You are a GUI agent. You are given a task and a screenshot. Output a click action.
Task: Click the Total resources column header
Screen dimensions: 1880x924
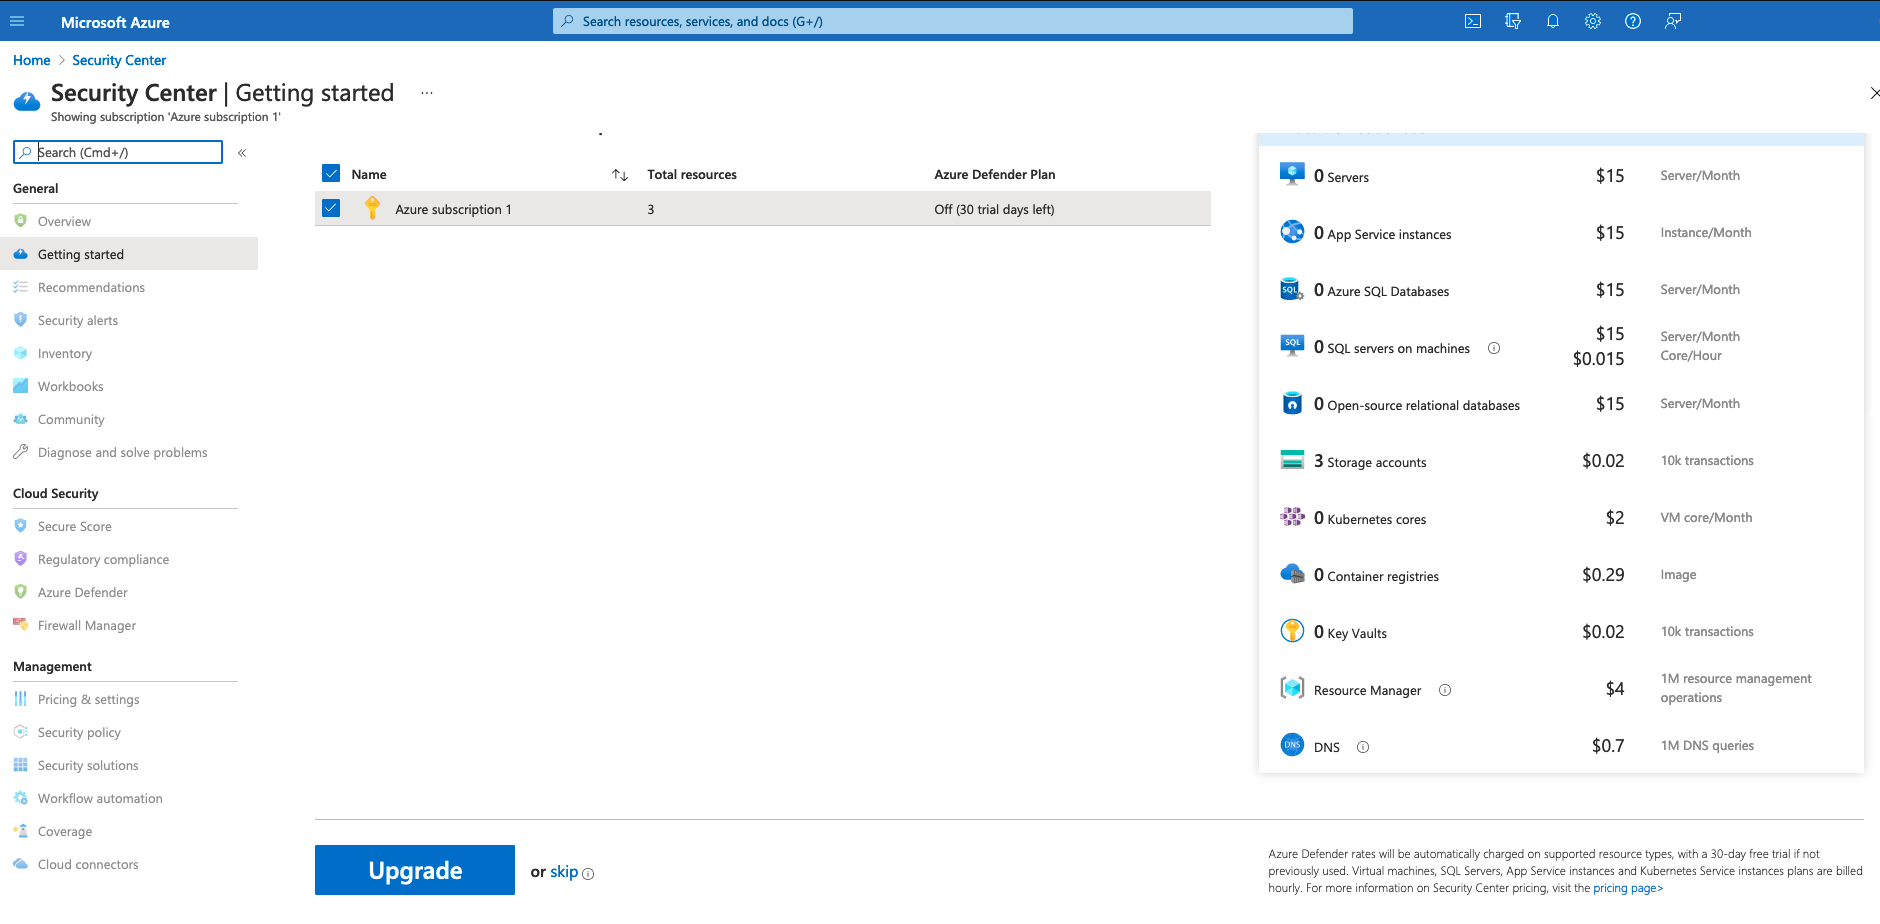(x=692, y=174)
